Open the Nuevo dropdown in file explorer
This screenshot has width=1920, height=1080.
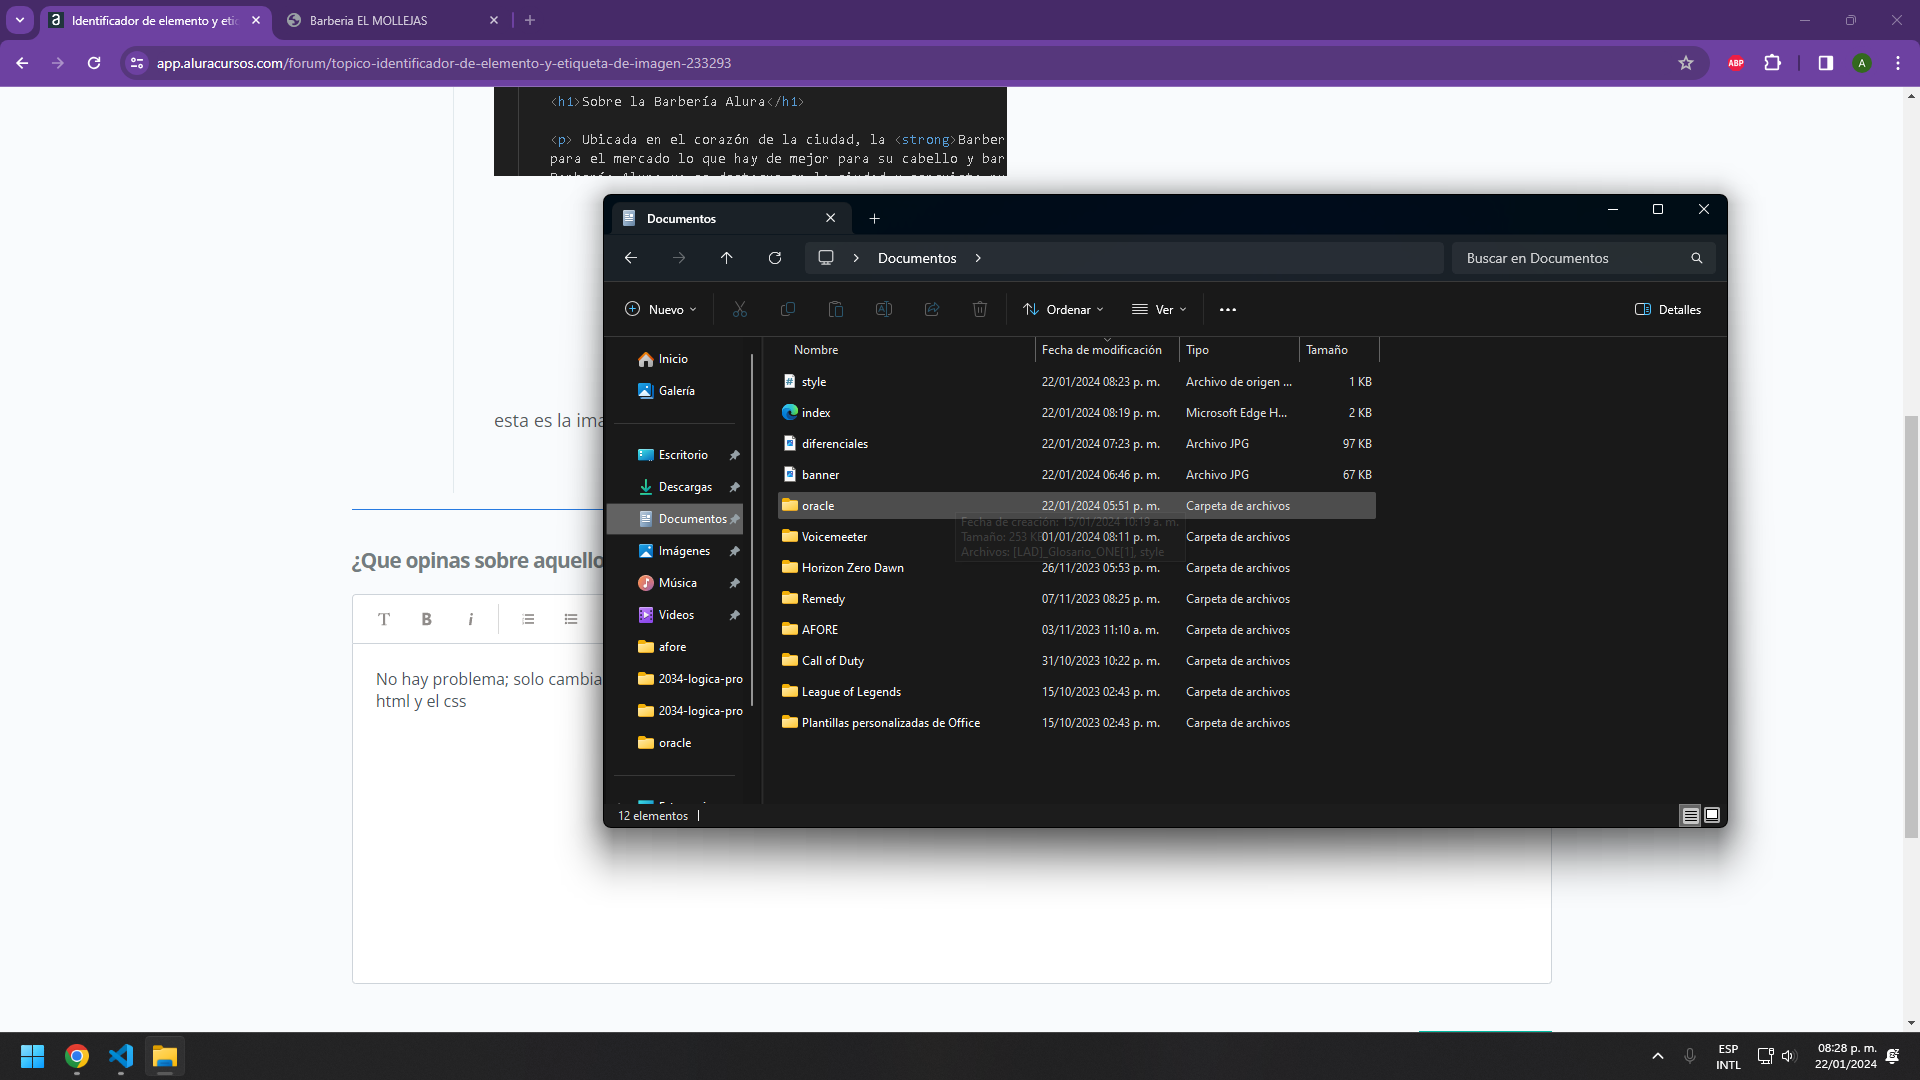pos(659,309)
